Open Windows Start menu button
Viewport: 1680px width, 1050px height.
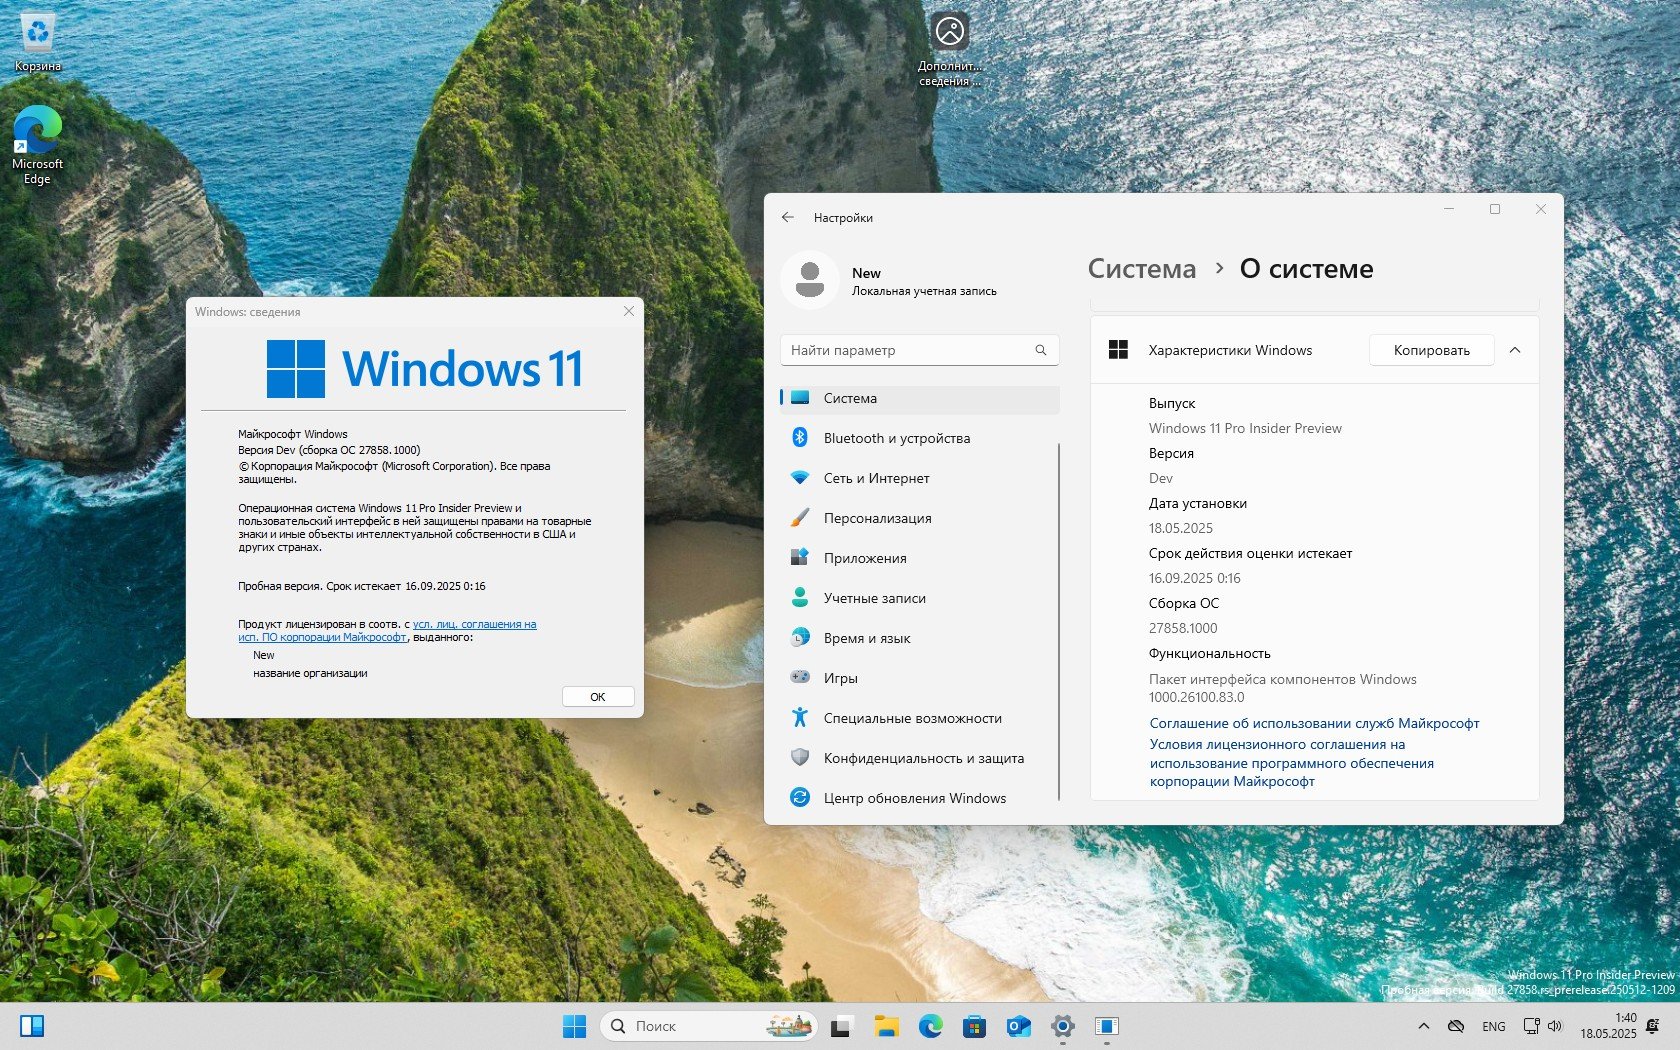pos(574,1026)
